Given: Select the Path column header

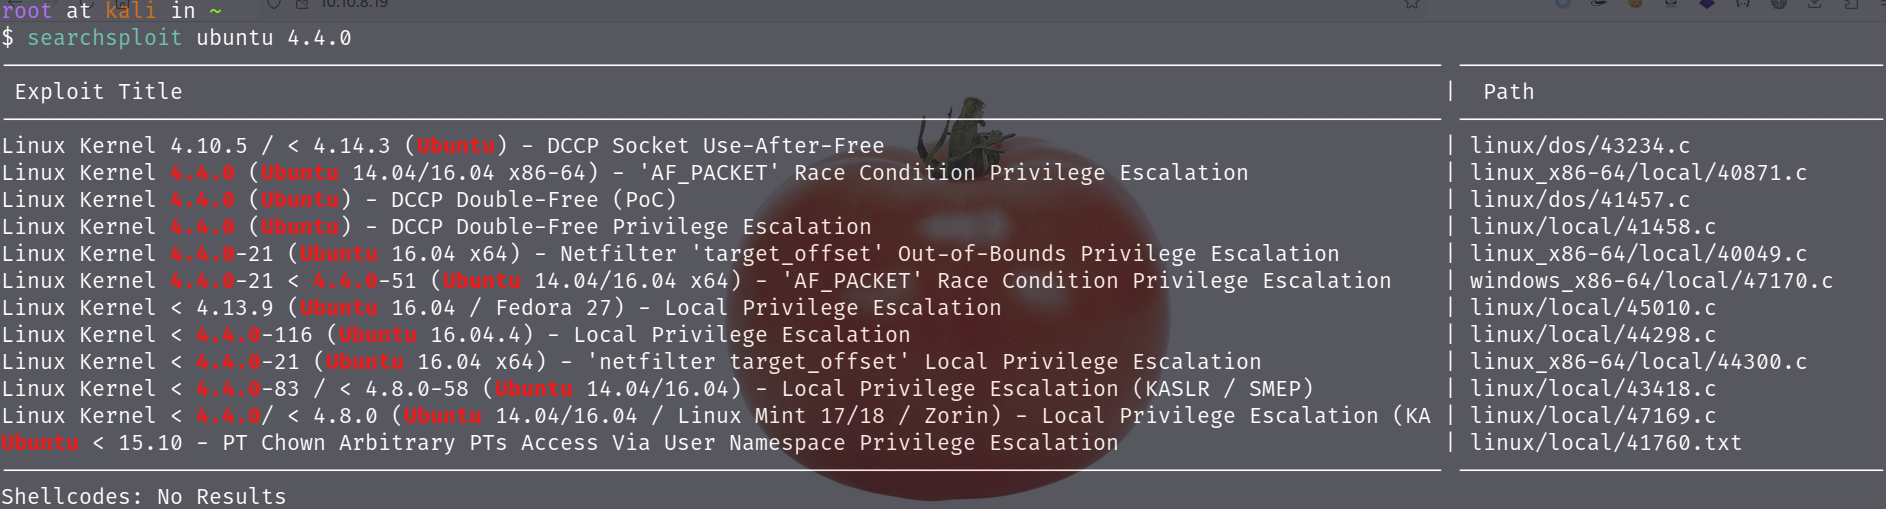Looking at the screenshot, I should [x=1508, y=92].
